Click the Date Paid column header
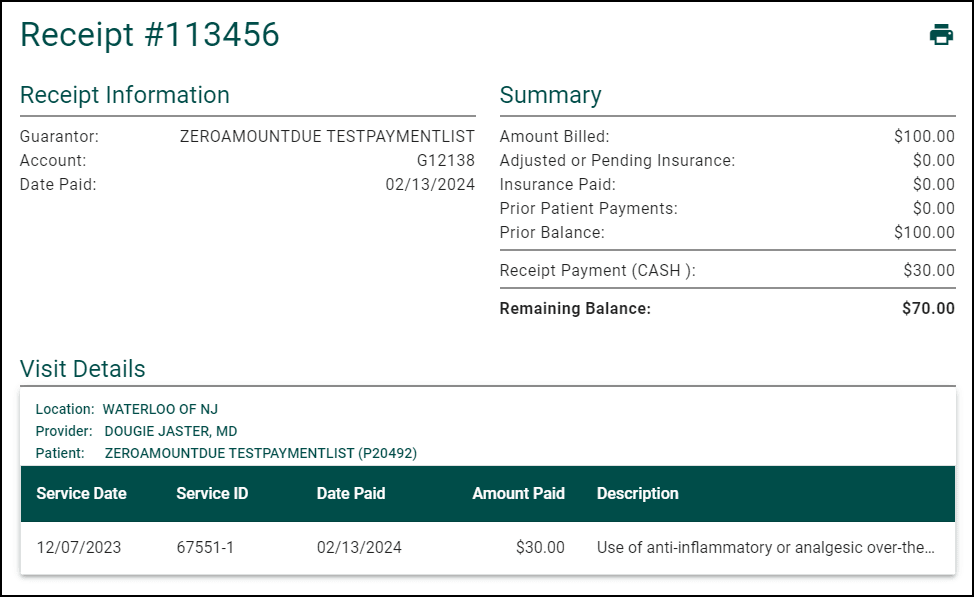 351,493
